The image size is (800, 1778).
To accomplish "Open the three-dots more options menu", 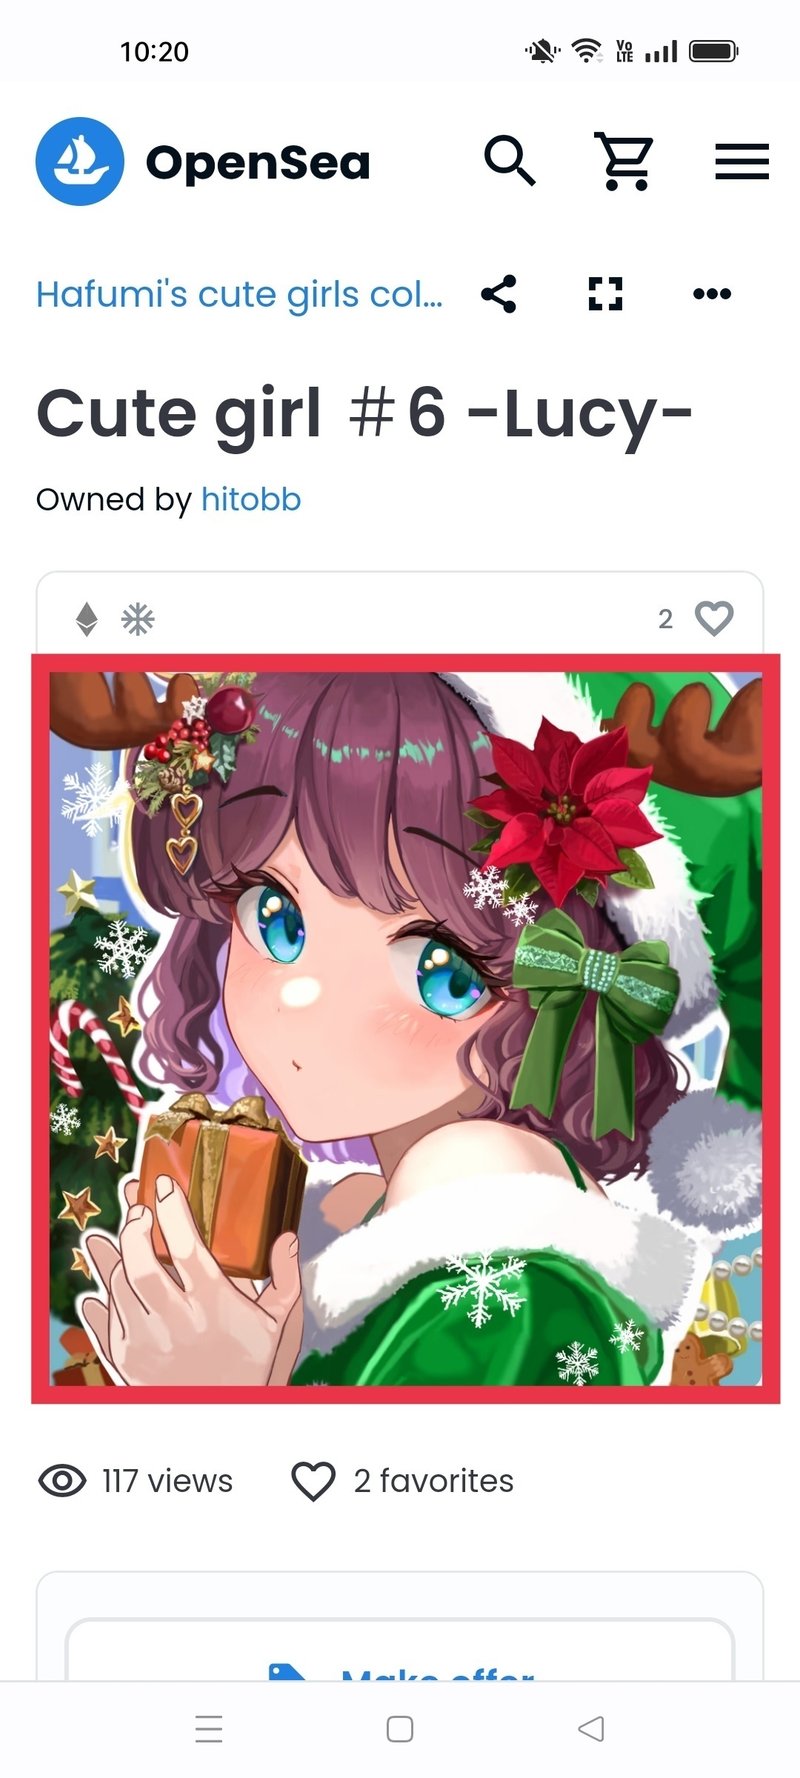I will point(712,294).
